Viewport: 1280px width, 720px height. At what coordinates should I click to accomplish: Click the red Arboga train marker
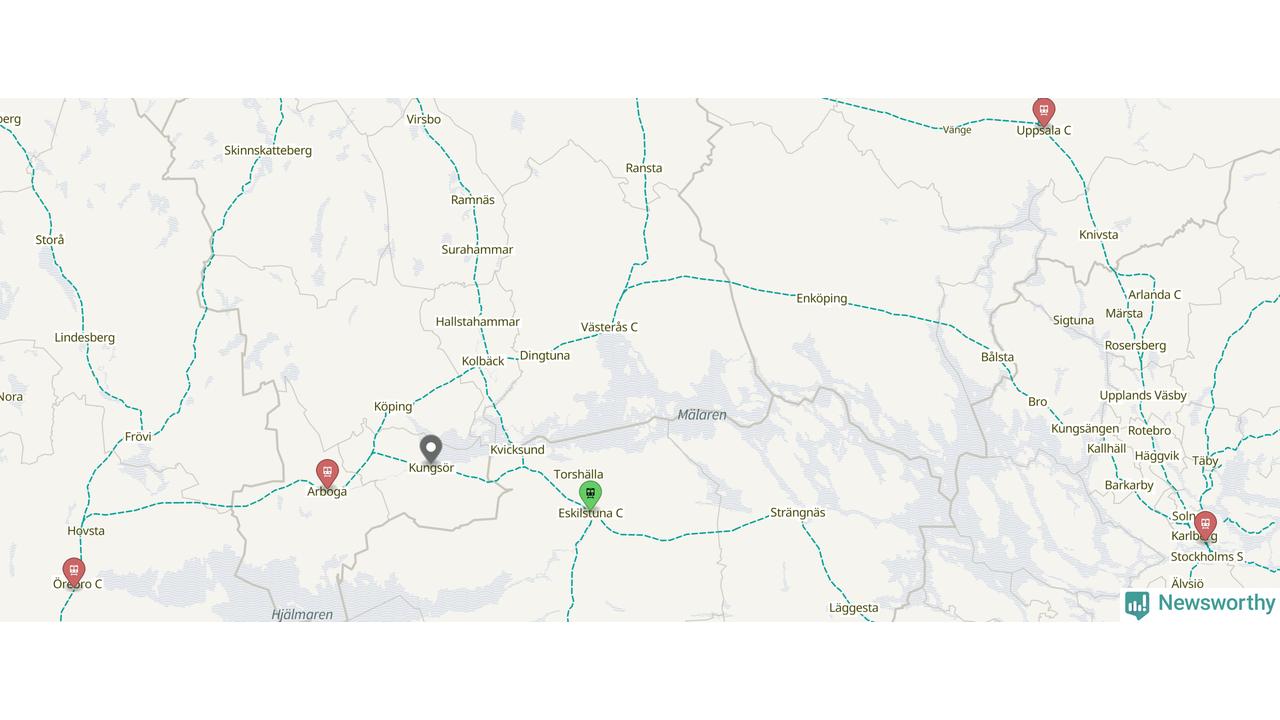(x=327, y=474)
